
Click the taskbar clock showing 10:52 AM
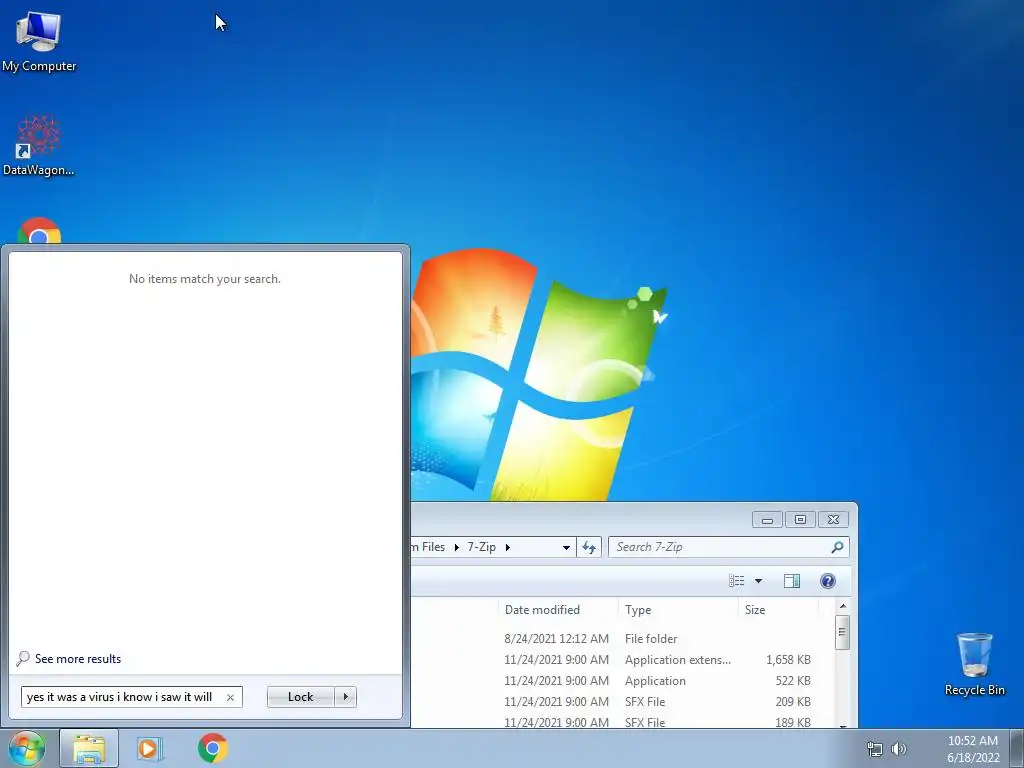pyautogui.click(x=973, y=748)
